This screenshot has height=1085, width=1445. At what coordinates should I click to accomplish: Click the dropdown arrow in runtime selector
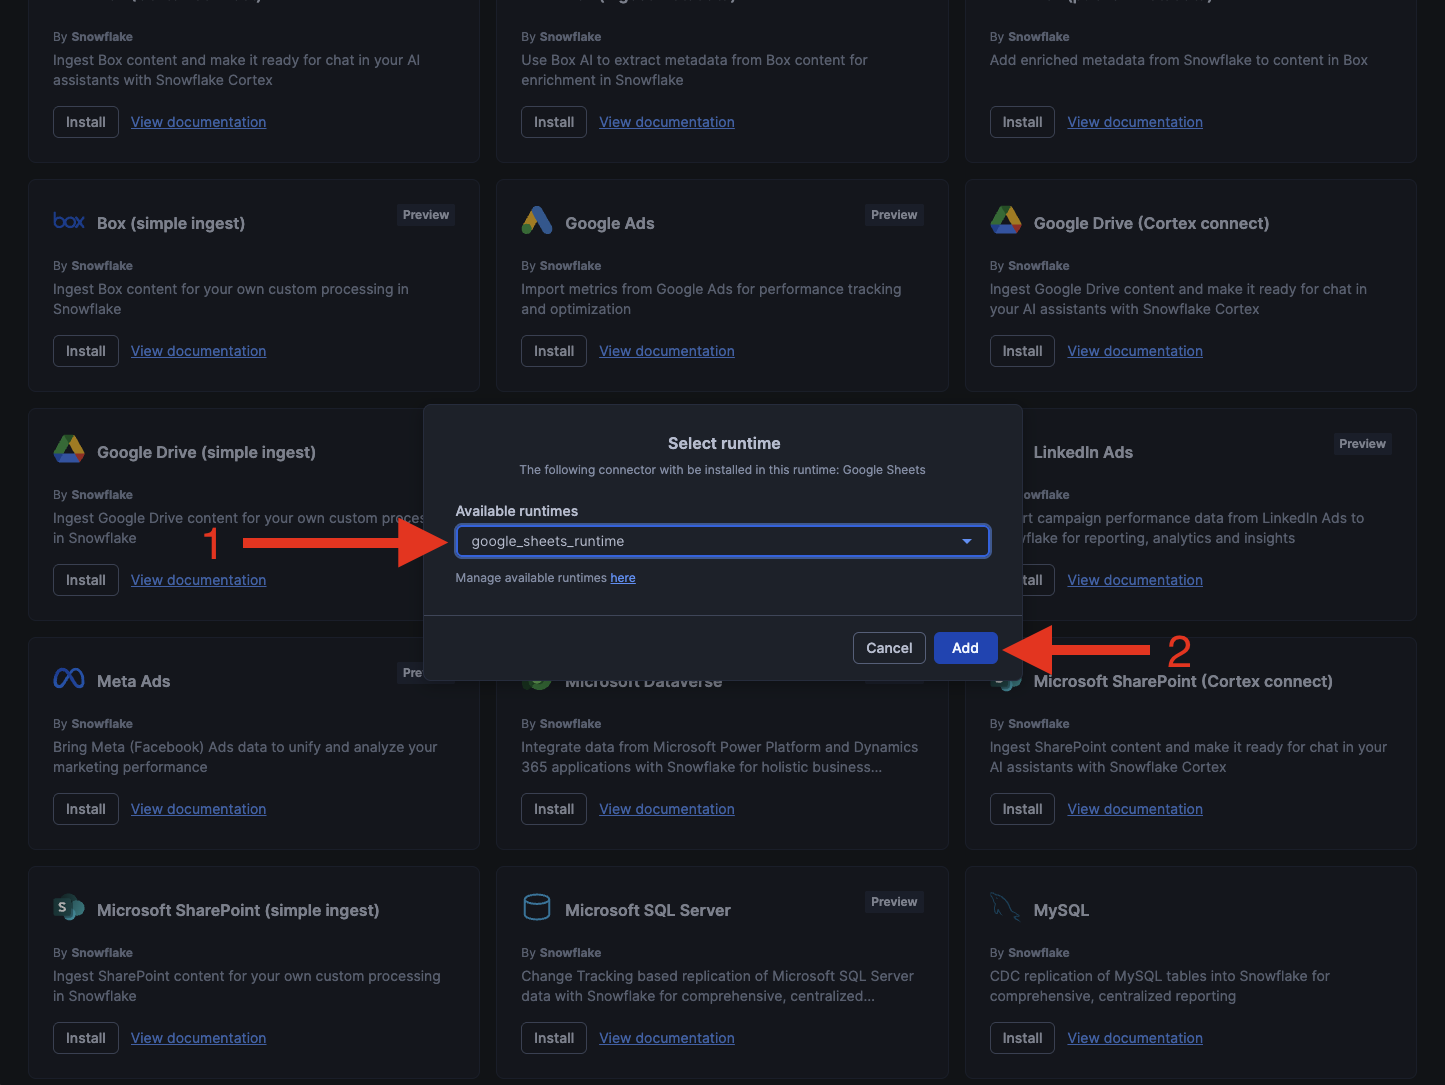[x=967, y=541]
